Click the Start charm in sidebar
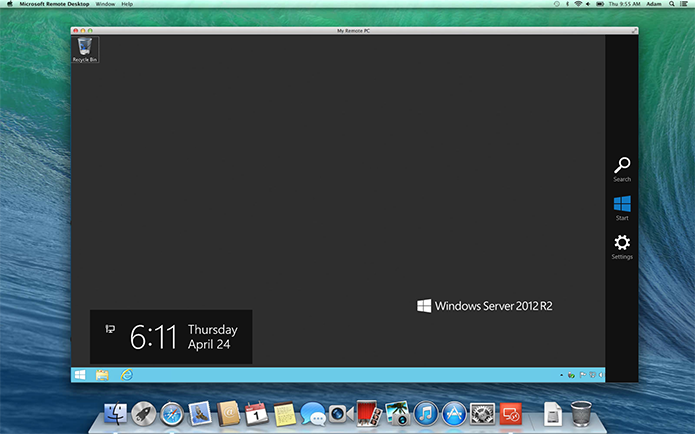 (x=621, y=206)
